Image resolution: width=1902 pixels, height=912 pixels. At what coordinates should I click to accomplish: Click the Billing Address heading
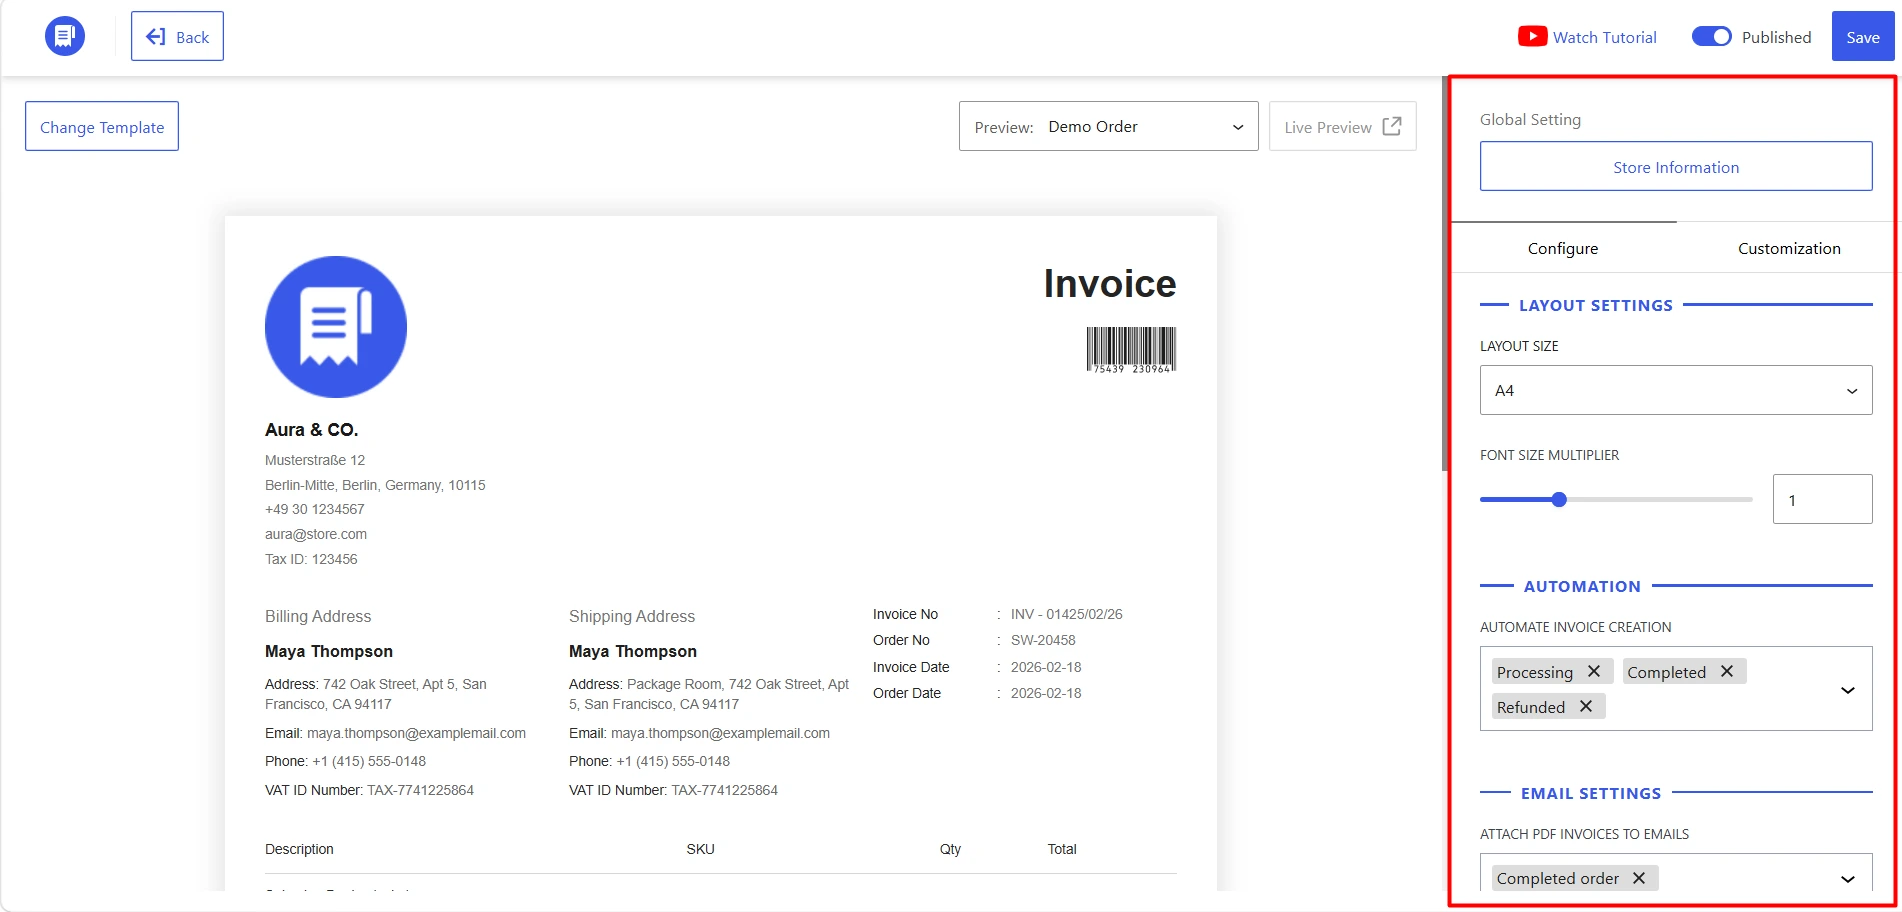[x=318, y=616]
